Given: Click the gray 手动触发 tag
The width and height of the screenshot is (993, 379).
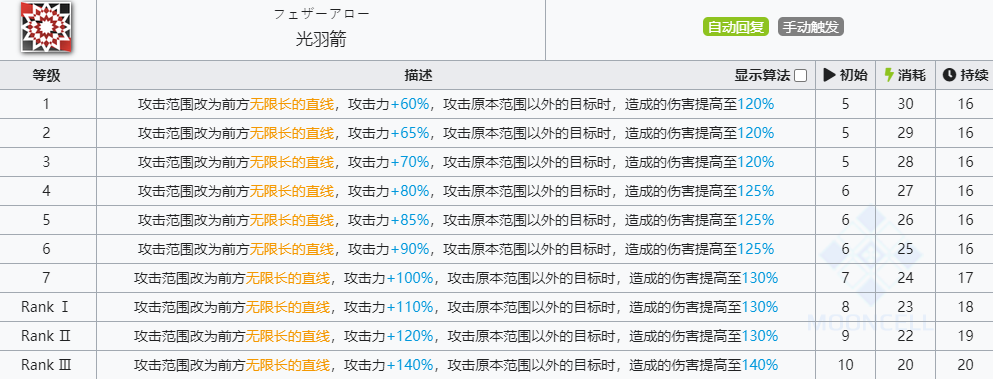Looking at the screenshot, I should tap(811, 27).
